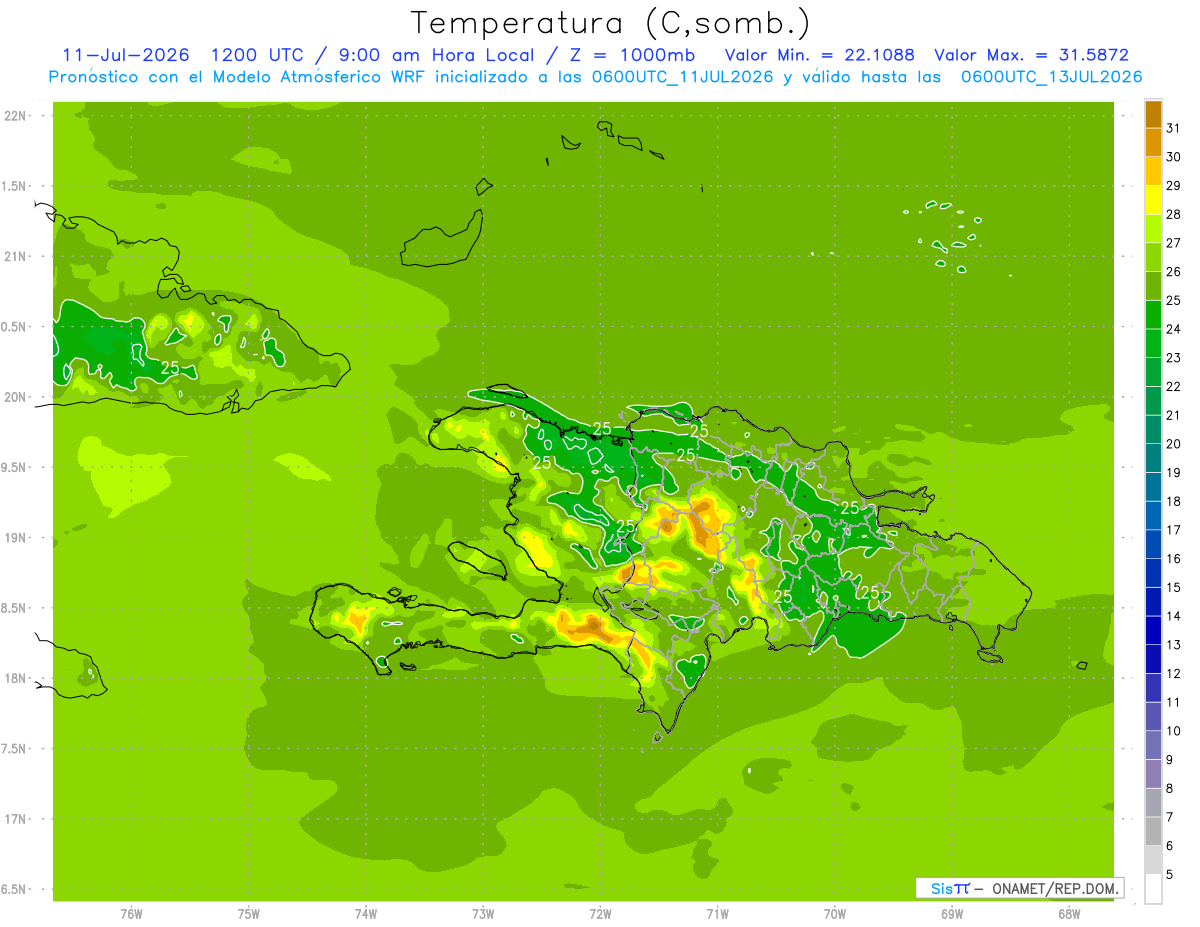Click the "72W" longitude label
This screenshot has height=927, width=1200.
[x=600, y=914]
